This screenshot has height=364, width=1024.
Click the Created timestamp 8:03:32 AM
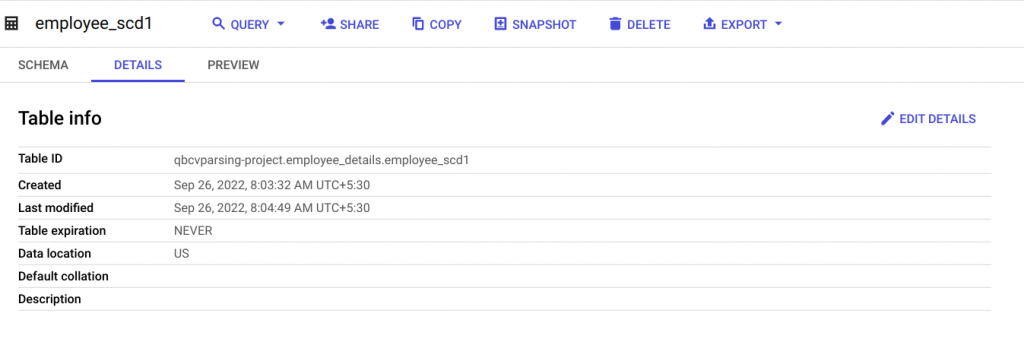coord(272,185)
